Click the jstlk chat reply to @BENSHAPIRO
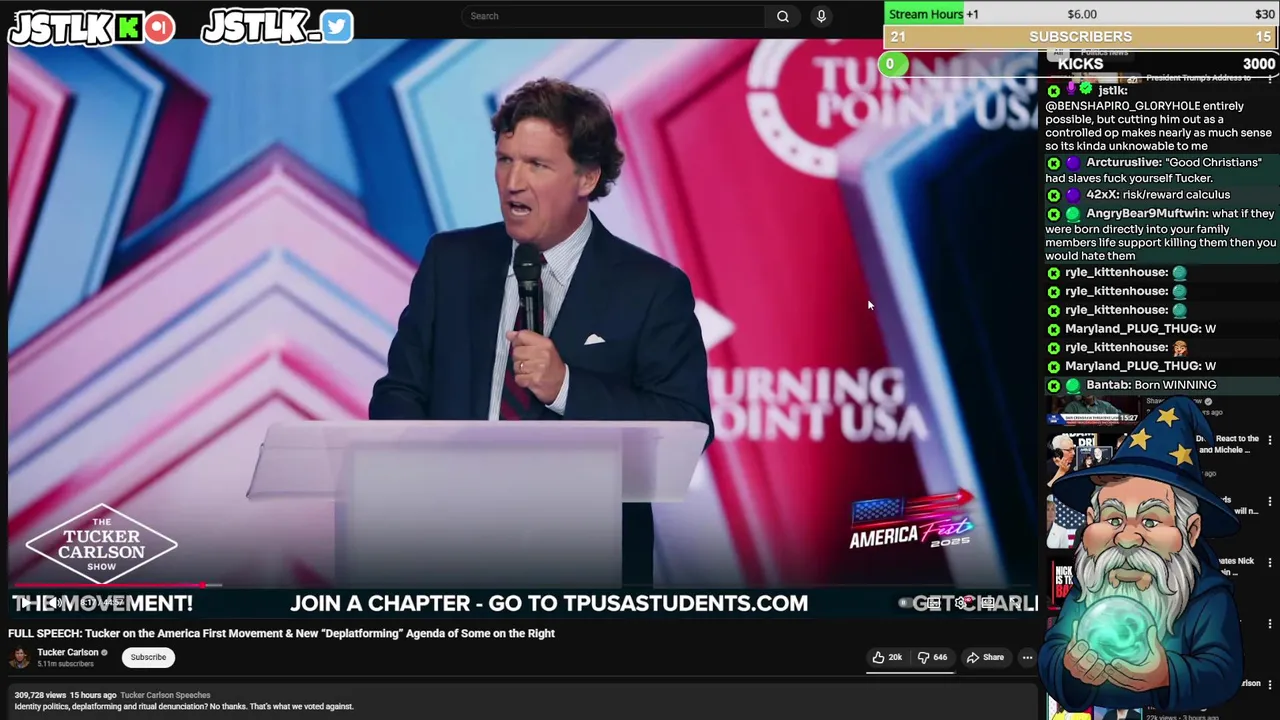This screenshot has width=1280, height=720. [x=1161, y=118]
